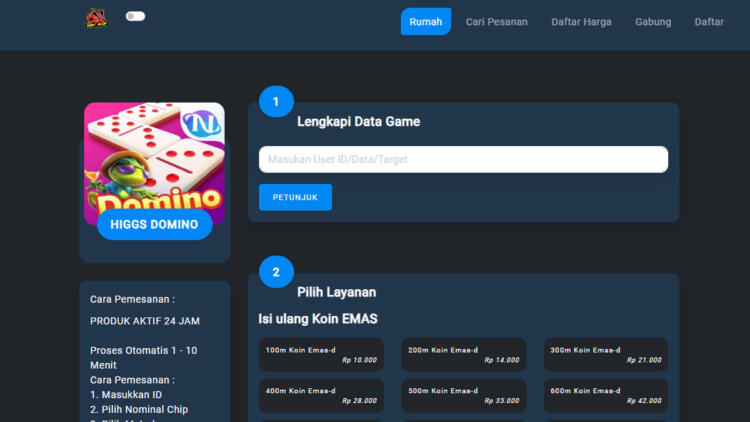Screen dimensions: 750x422
Task: Toggle the theme switch in the header
Action: coord(135,16)
